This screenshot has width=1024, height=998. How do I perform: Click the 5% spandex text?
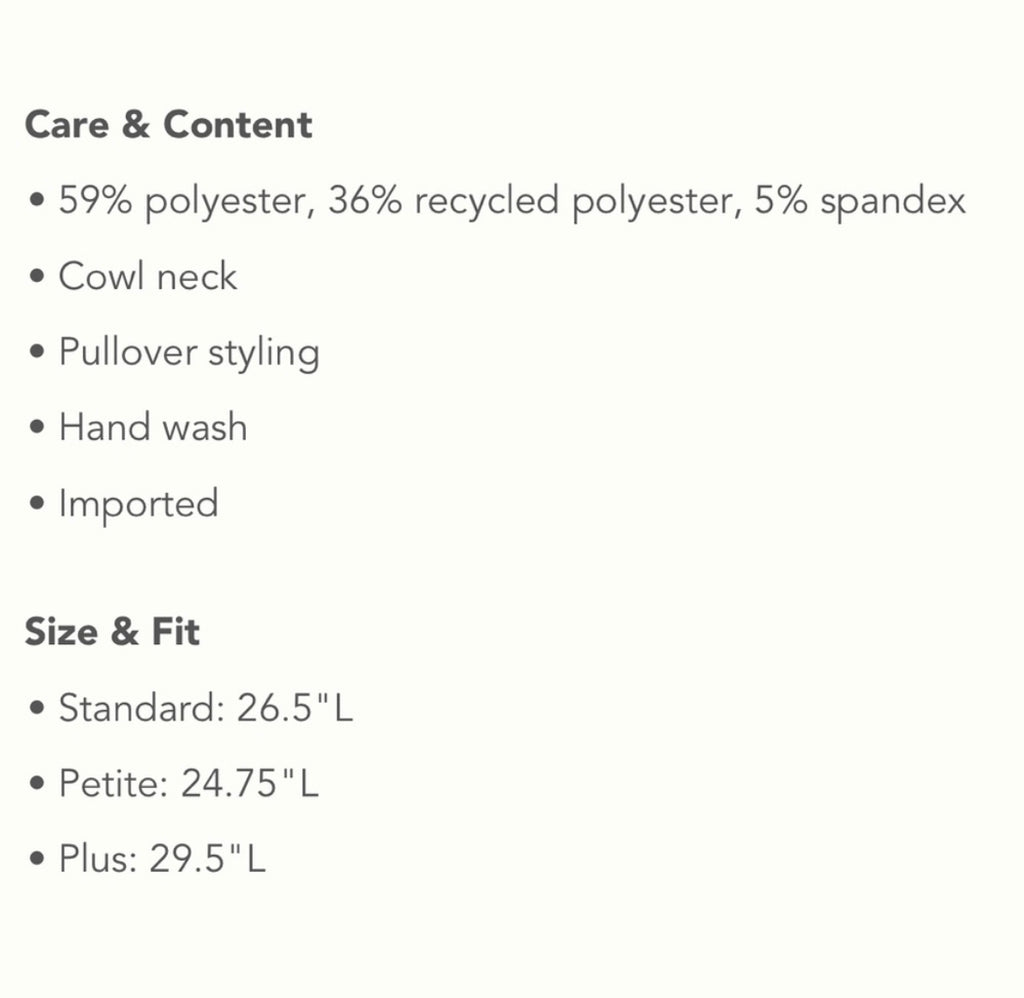pyautogui.click(x=860, y=201)
